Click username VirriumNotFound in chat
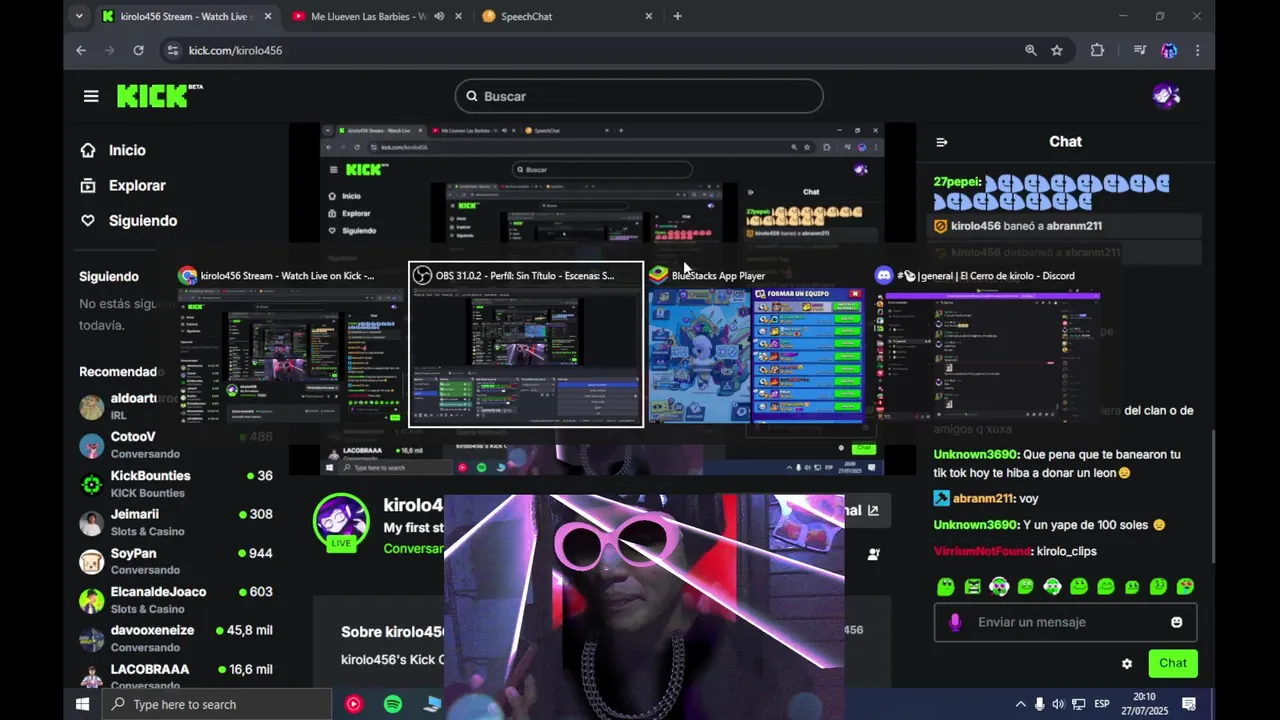This screenshot has height=720, width=1280. coord(983,551)
